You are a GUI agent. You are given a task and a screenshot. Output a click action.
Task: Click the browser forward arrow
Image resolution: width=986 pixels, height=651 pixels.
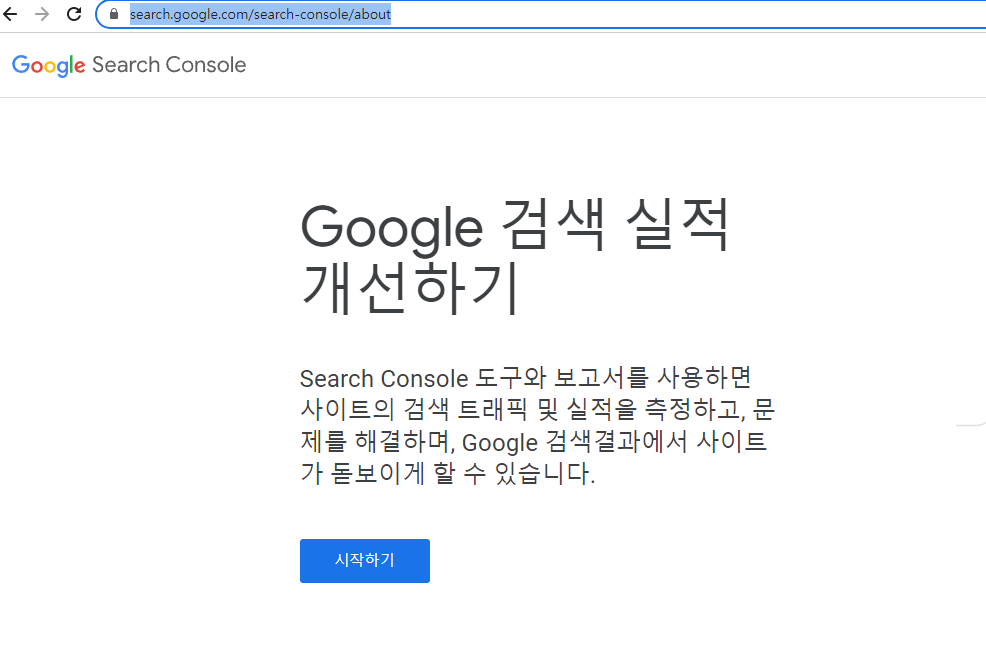[x=42, y=14]
